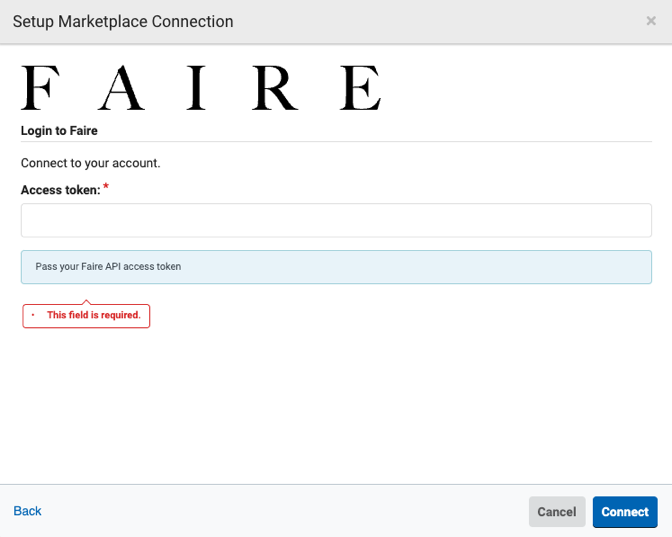Go back using the Back link
This screenshot has height=537, width=672.
pyautogui.click(x=27, y=511)
